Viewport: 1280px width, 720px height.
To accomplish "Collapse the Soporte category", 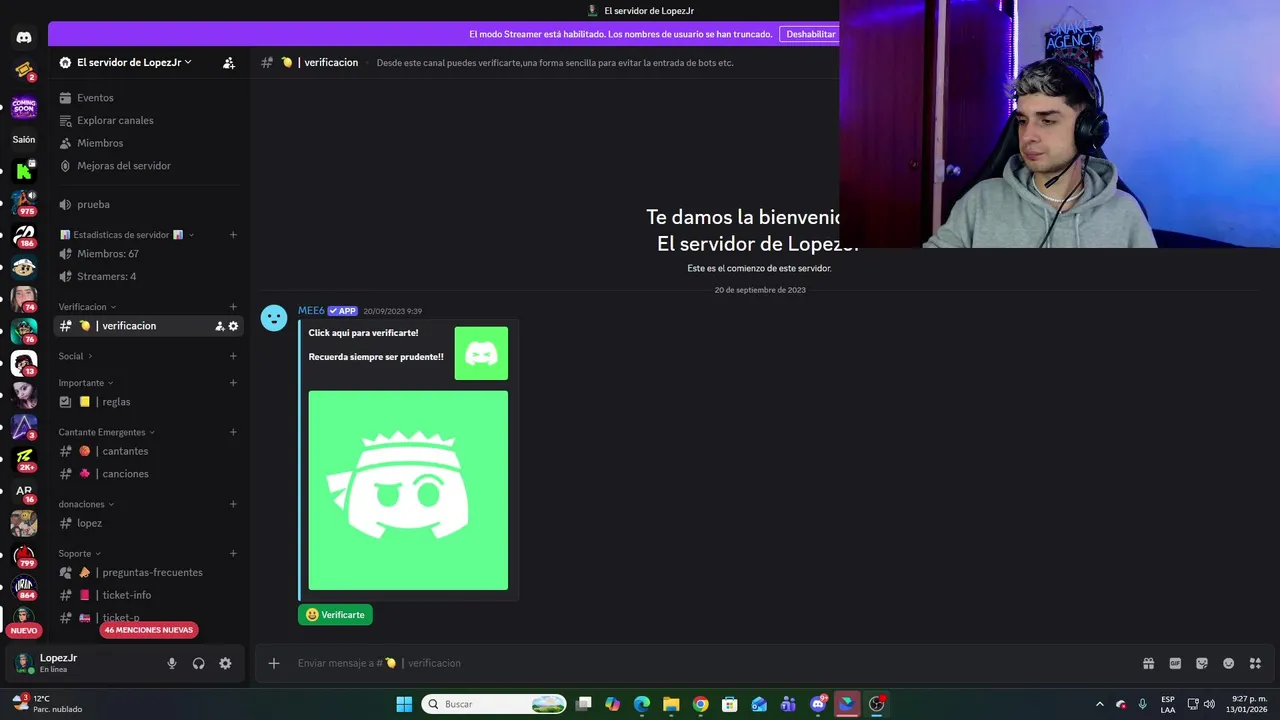I will tap(80, 553).
